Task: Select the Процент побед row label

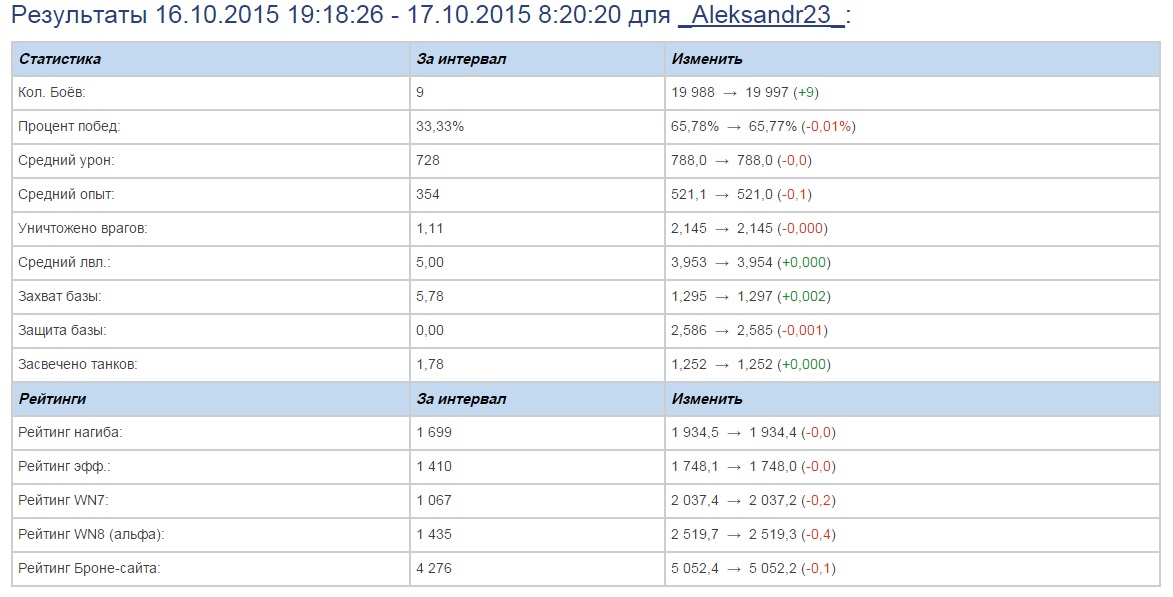Action: pyautogui.click(x=69, y=126)
